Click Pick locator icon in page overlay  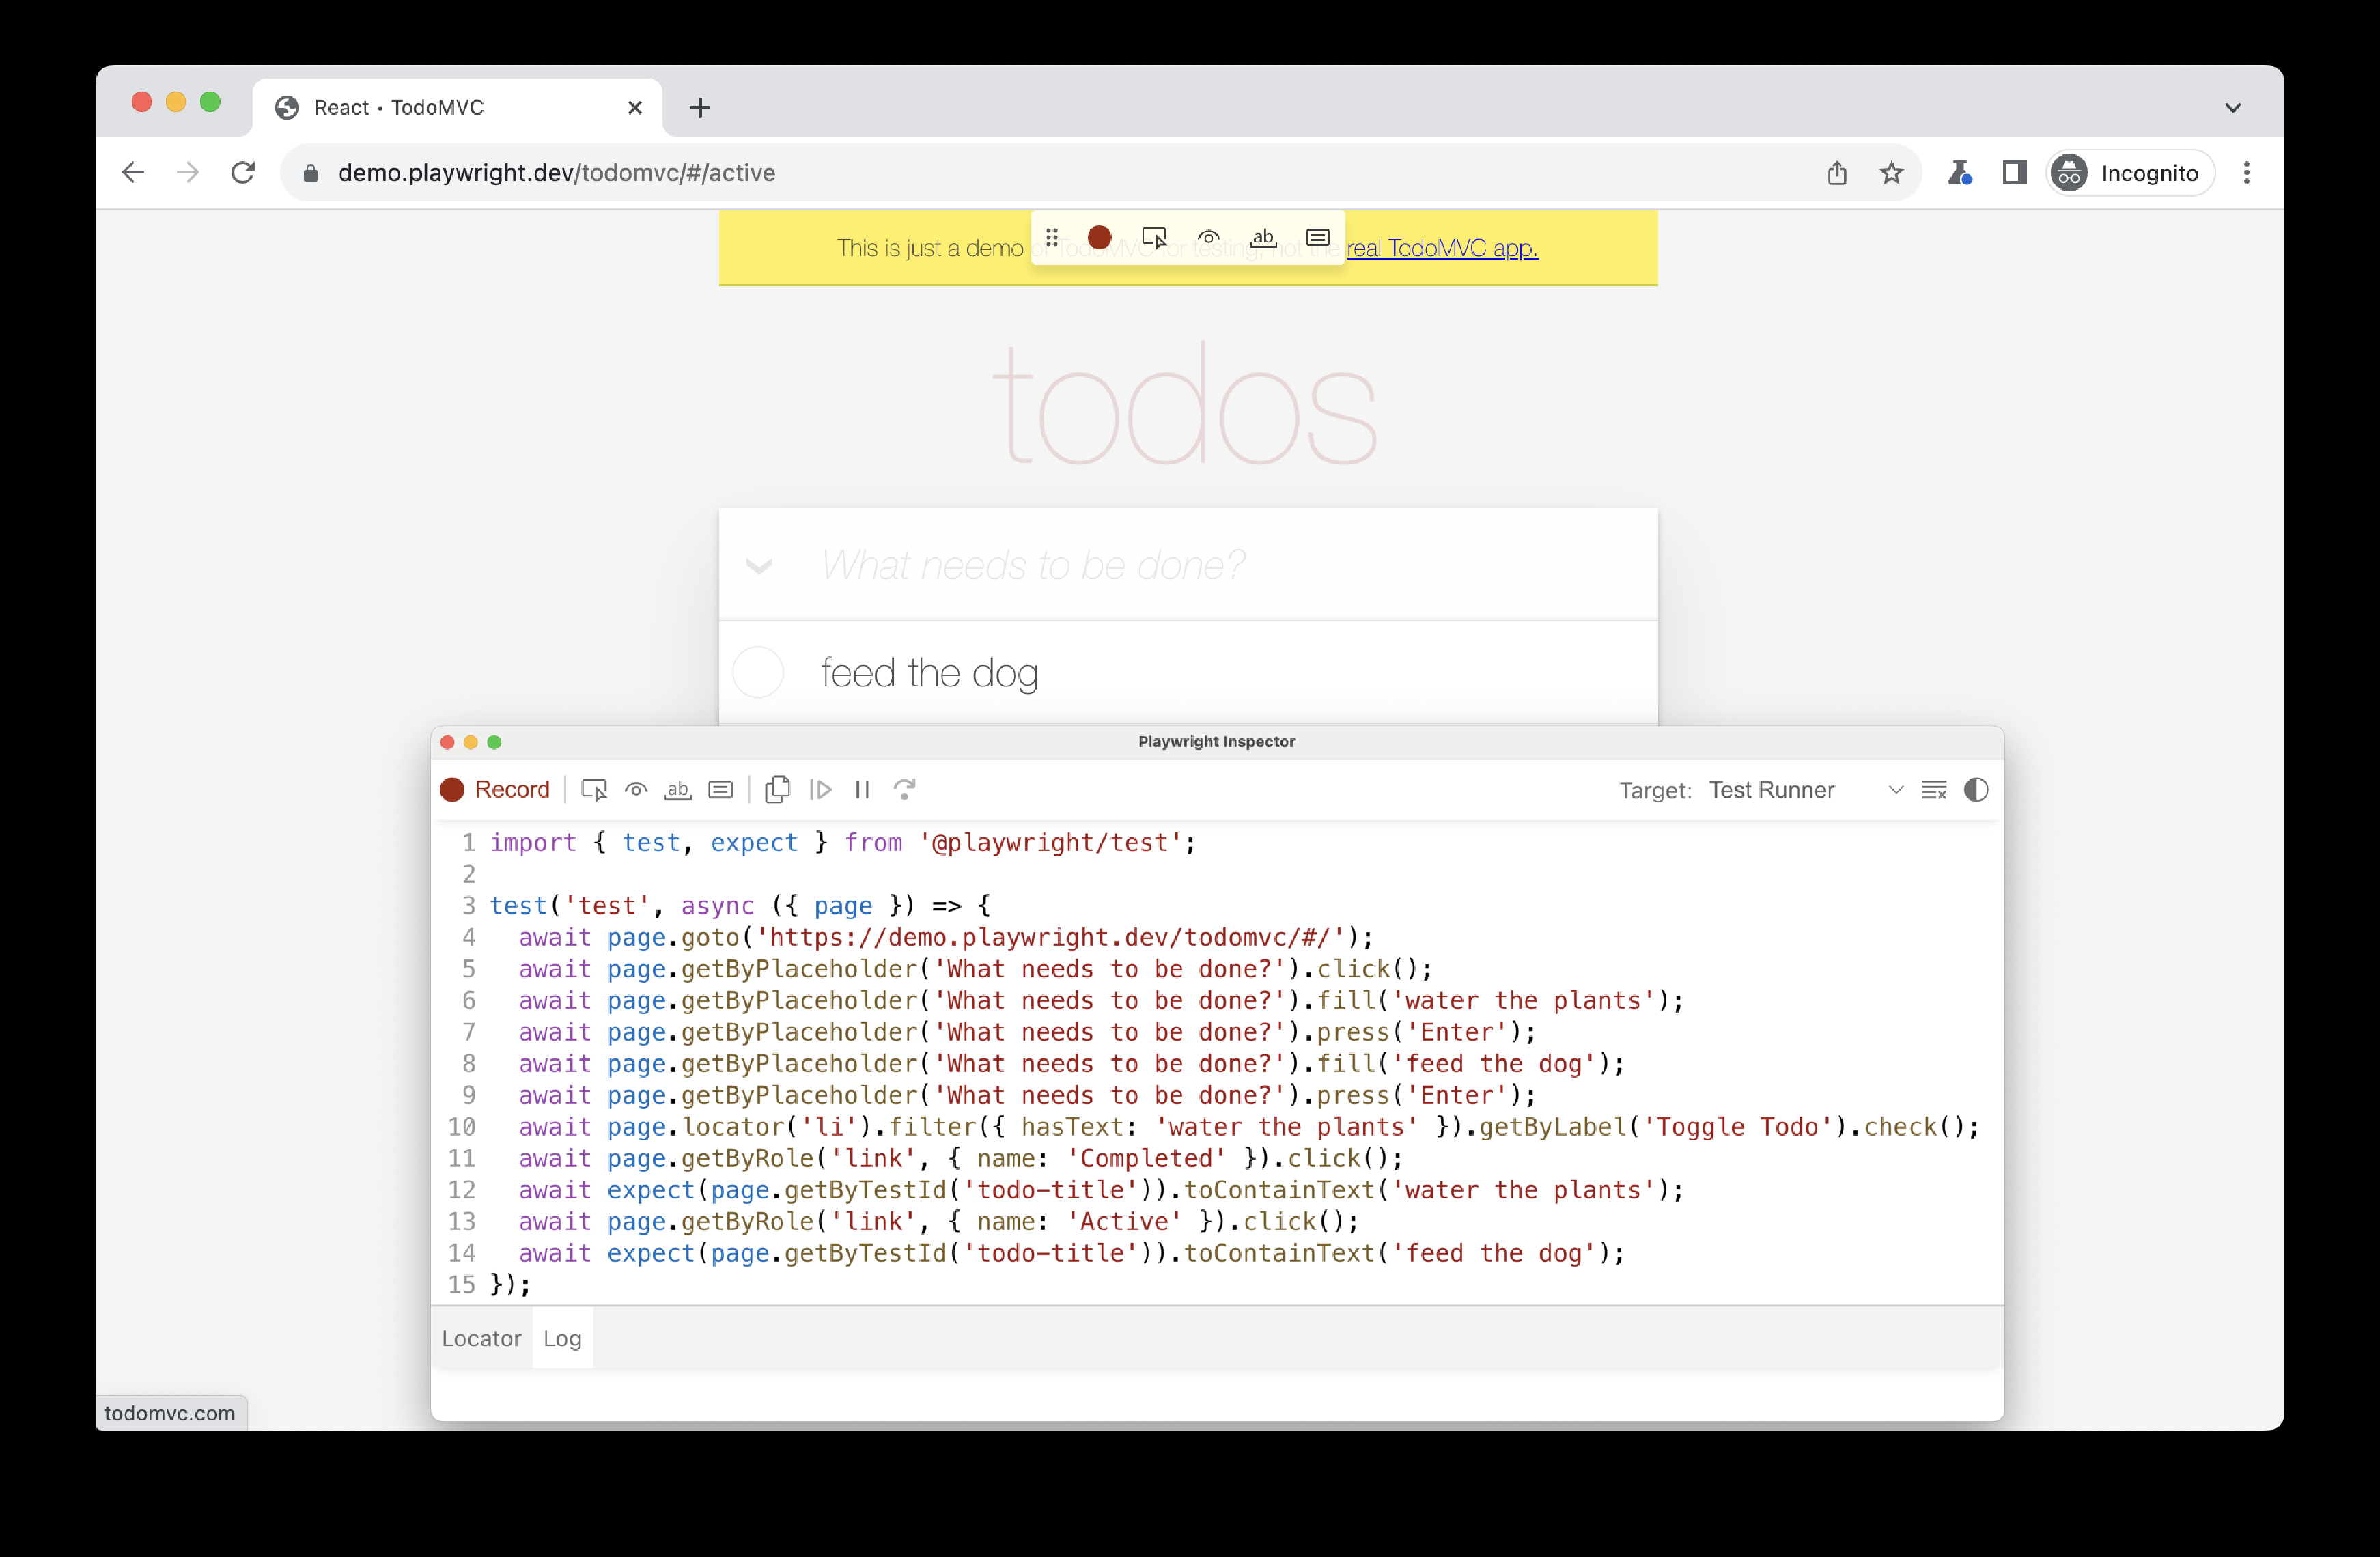point(1154,238)
